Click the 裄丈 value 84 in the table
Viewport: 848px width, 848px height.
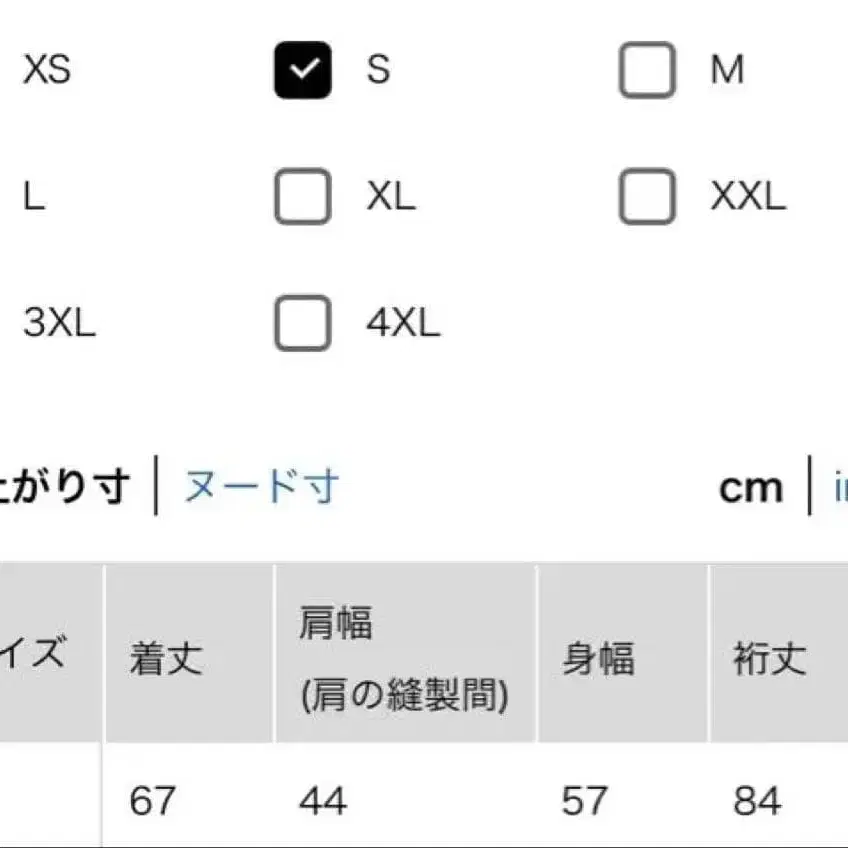pyautogui.click(x=755, y=800)
